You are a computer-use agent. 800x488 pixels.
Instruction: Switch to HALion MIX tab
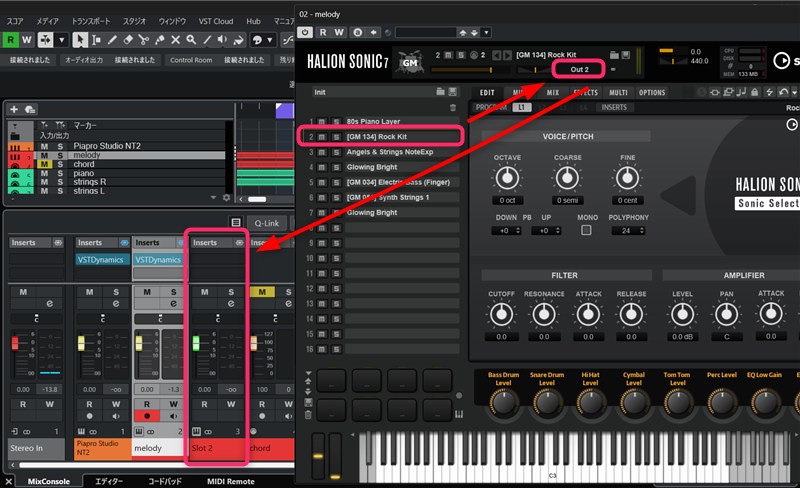coord(553,92)
